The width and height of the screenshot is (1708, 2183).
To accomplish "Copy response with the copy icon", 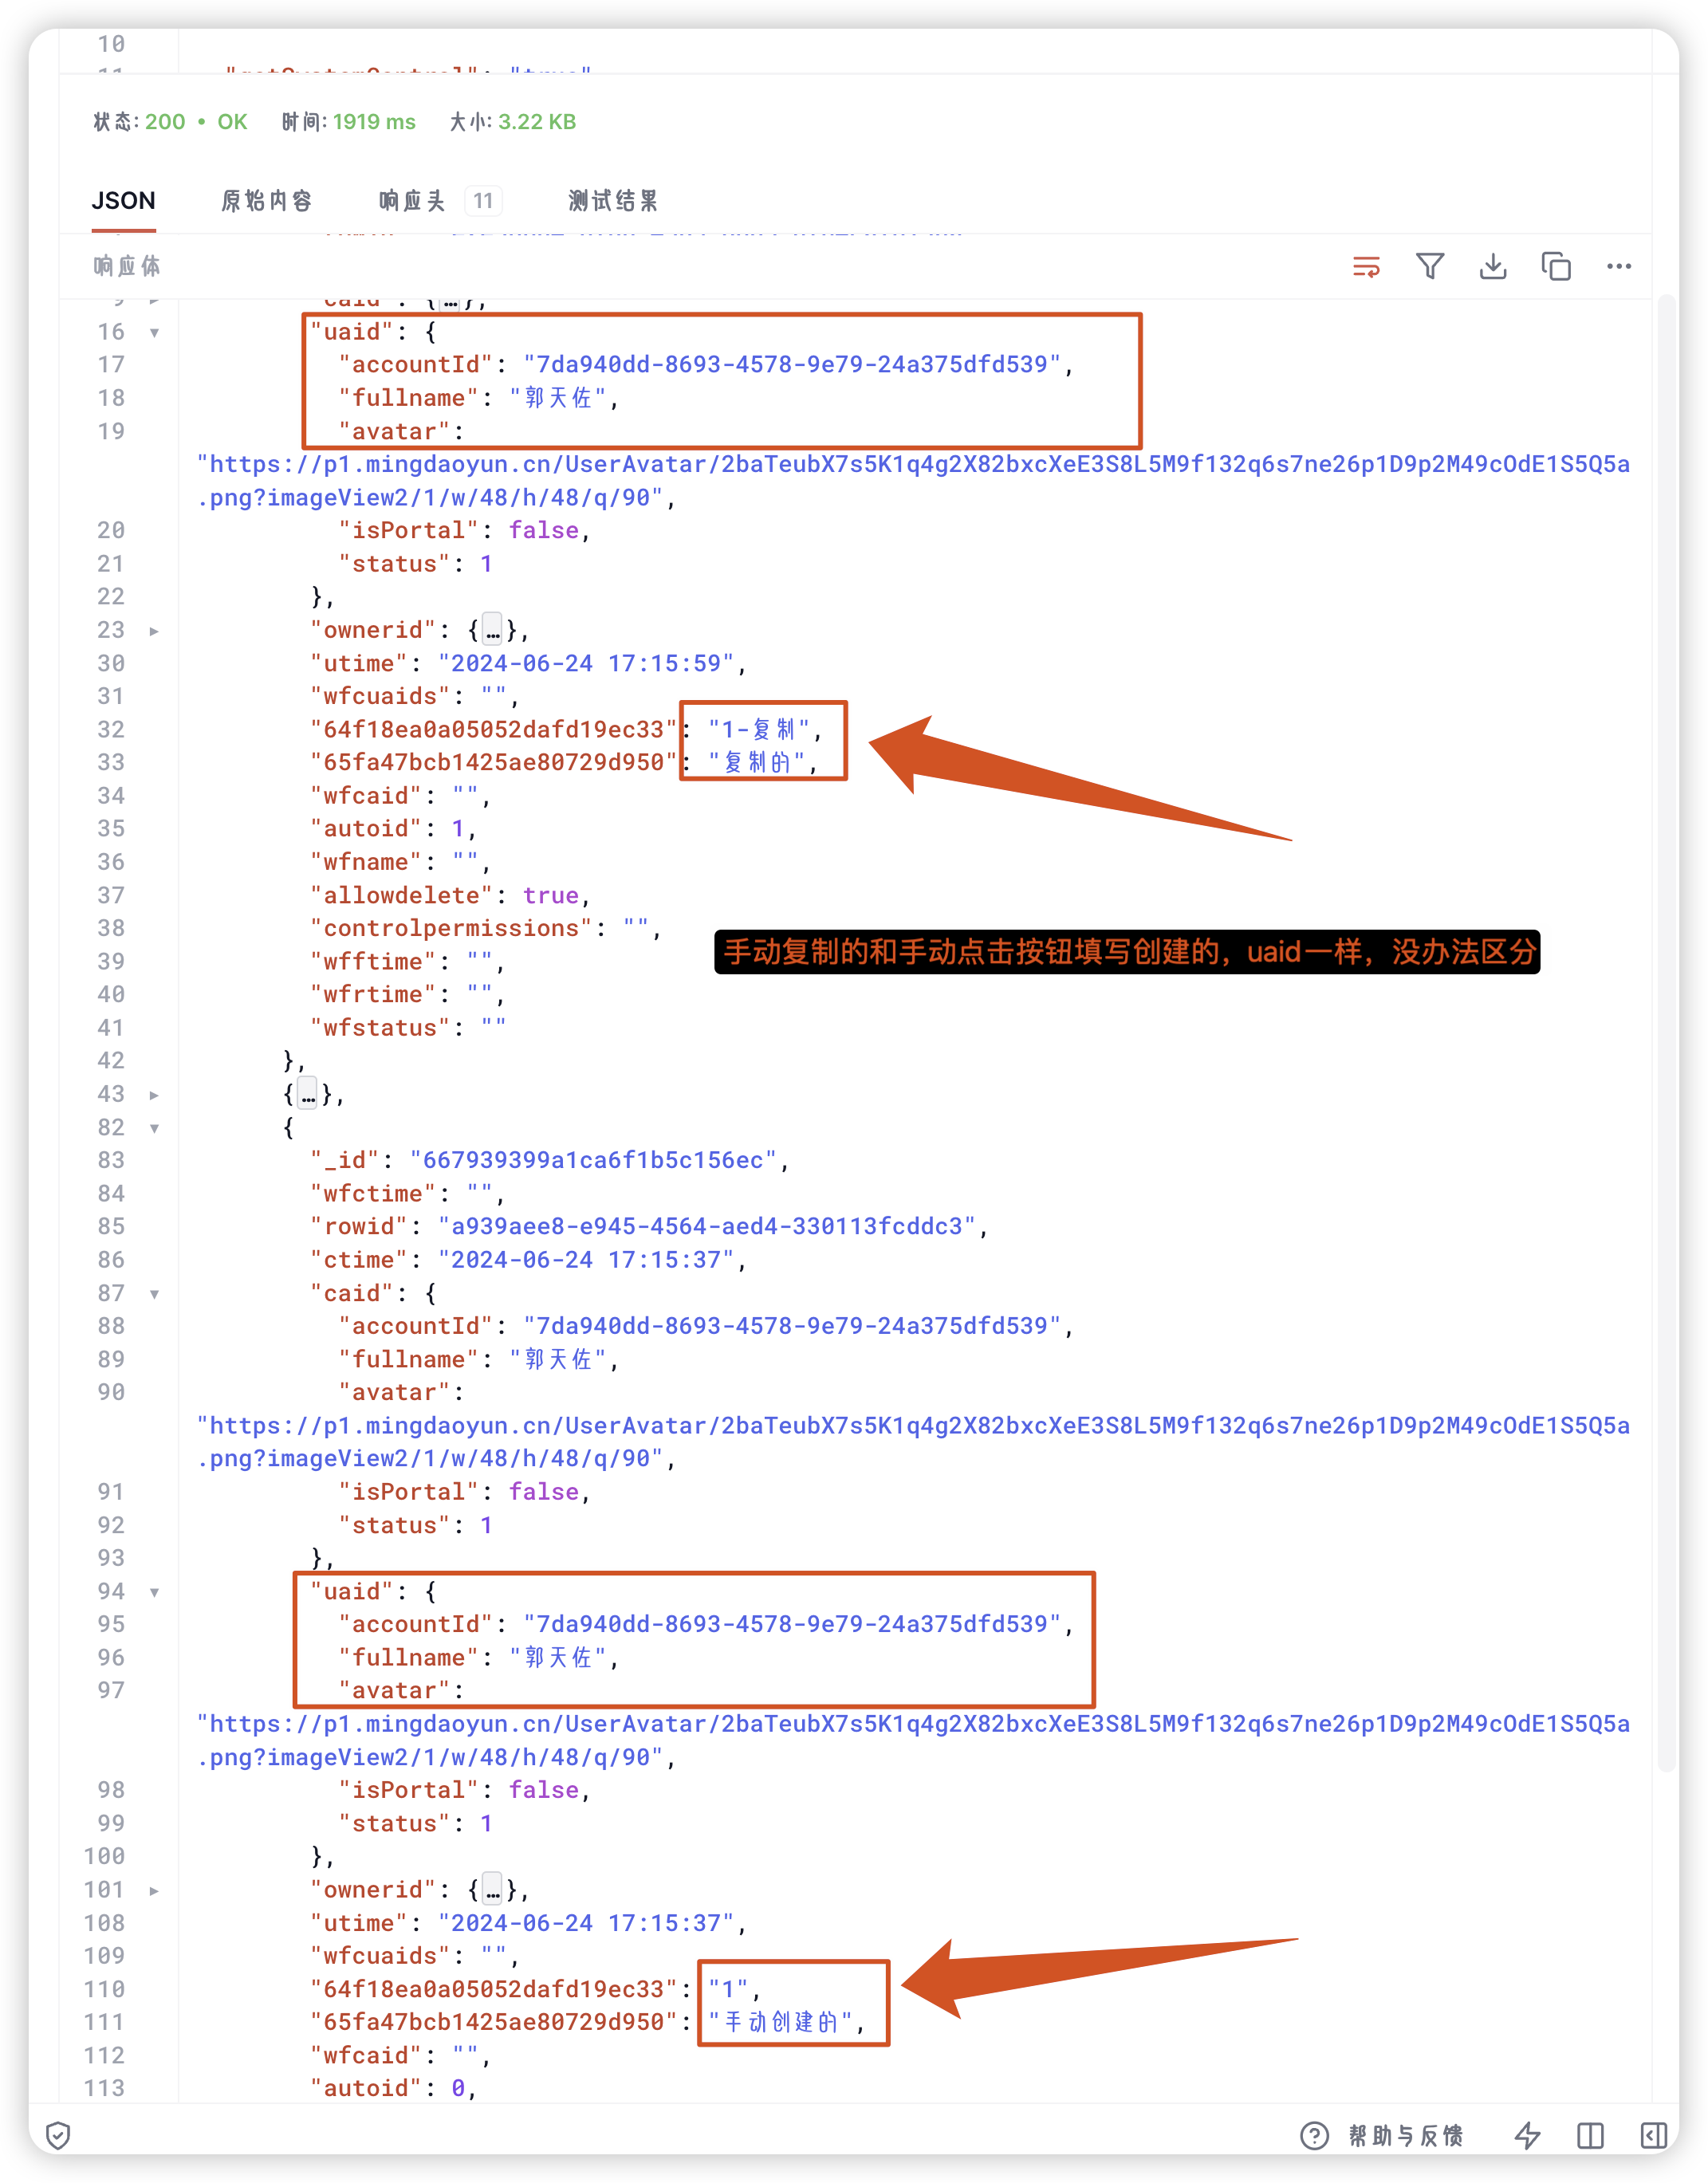I will 1556,266.
